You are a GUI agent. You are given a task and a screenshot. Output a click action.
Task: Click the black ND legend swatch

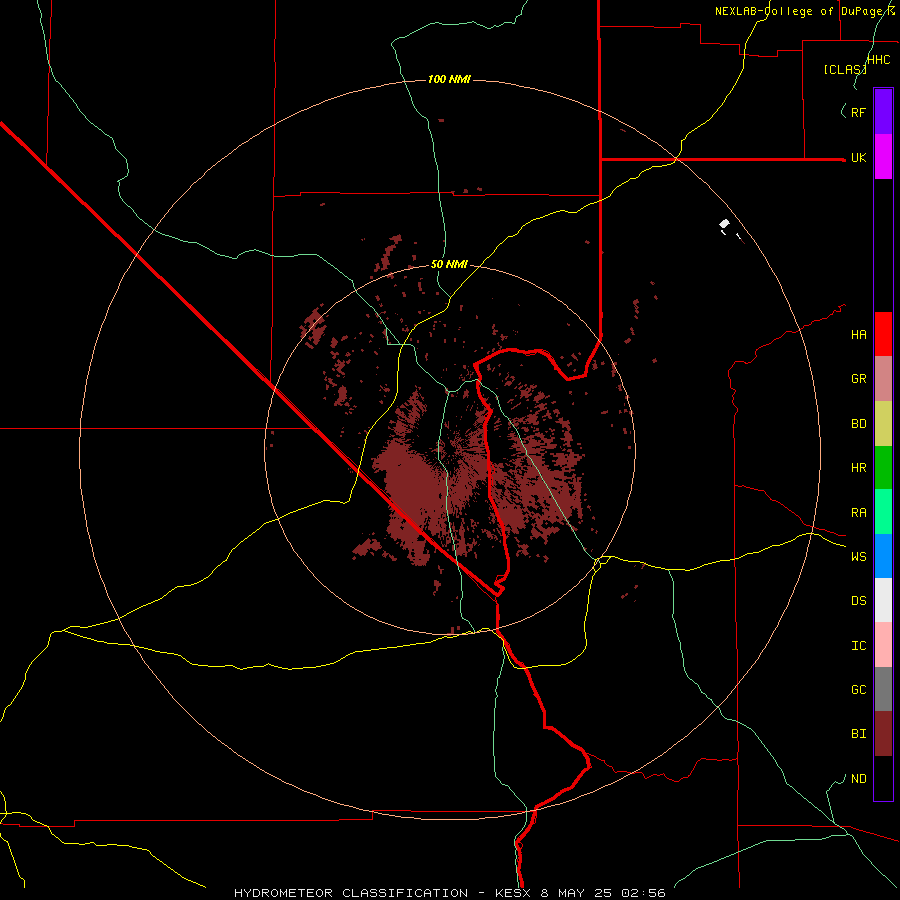(883, 778)
